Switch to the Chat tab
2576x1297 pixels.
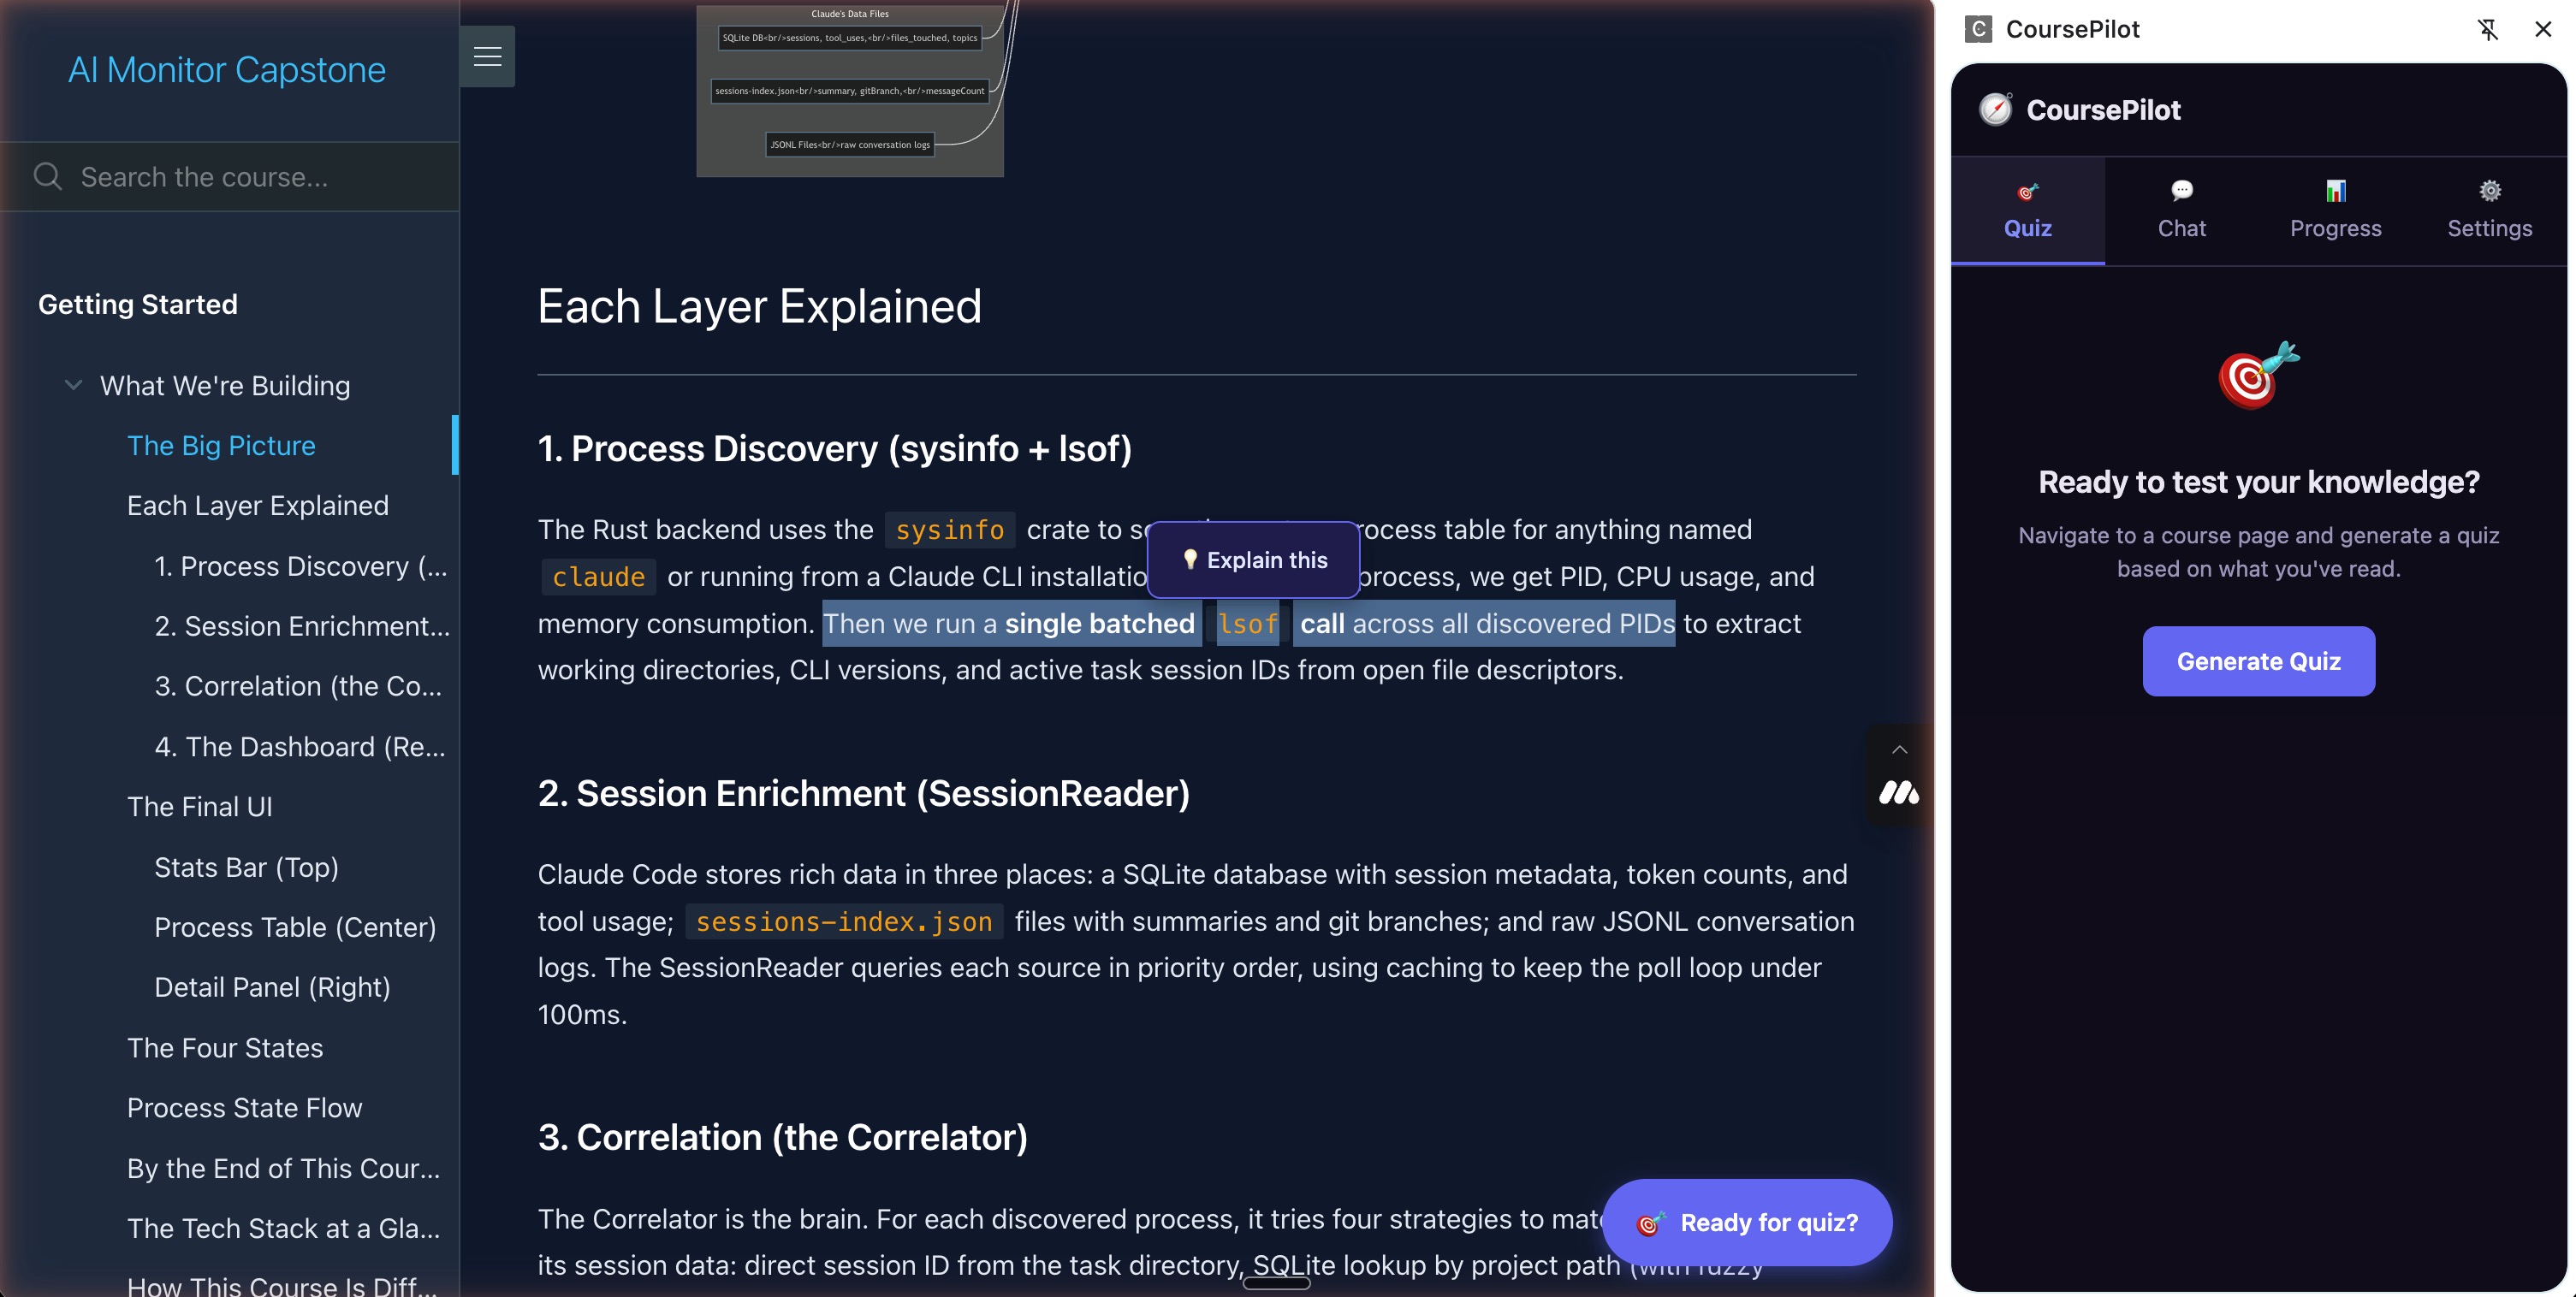(2181, 210)
